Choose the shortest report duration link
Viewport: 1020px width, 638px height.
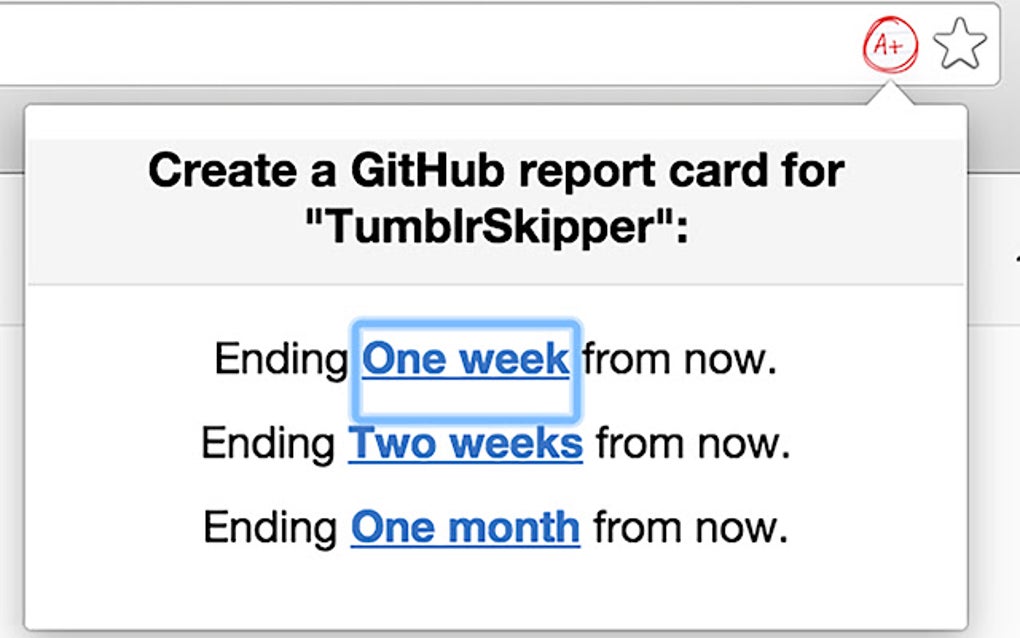(466, 357)
